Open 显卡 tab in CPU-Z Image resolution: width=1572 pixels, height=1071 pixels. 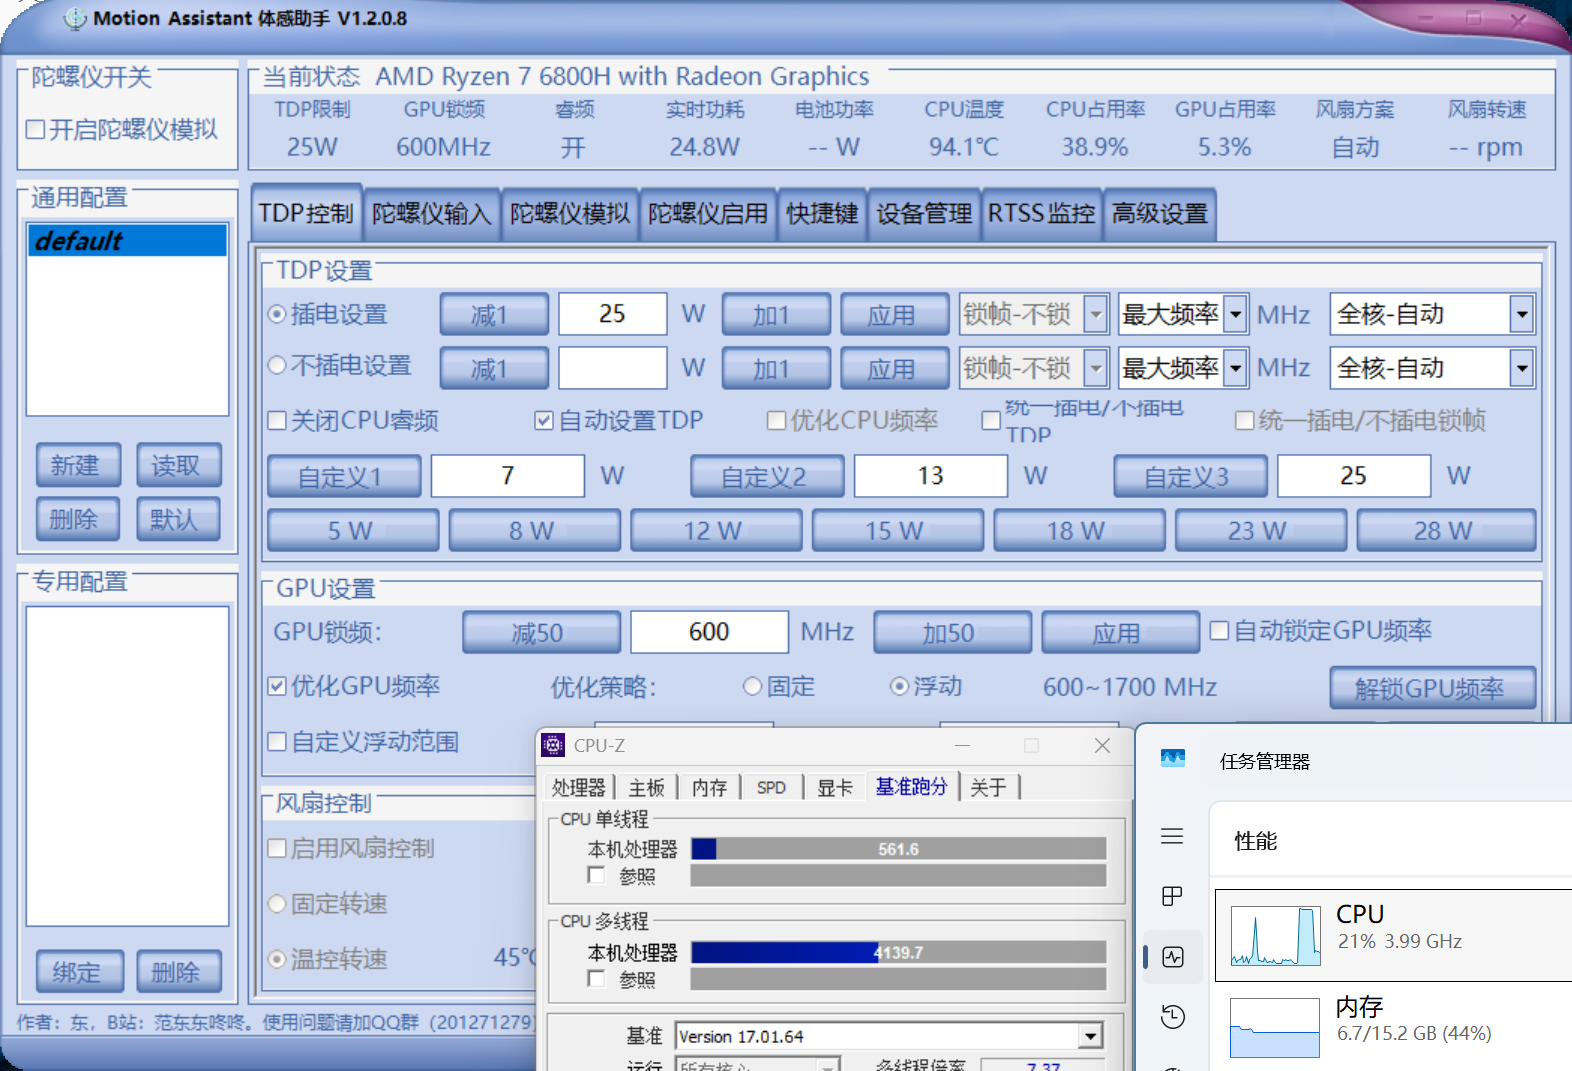tap(835, 787)
